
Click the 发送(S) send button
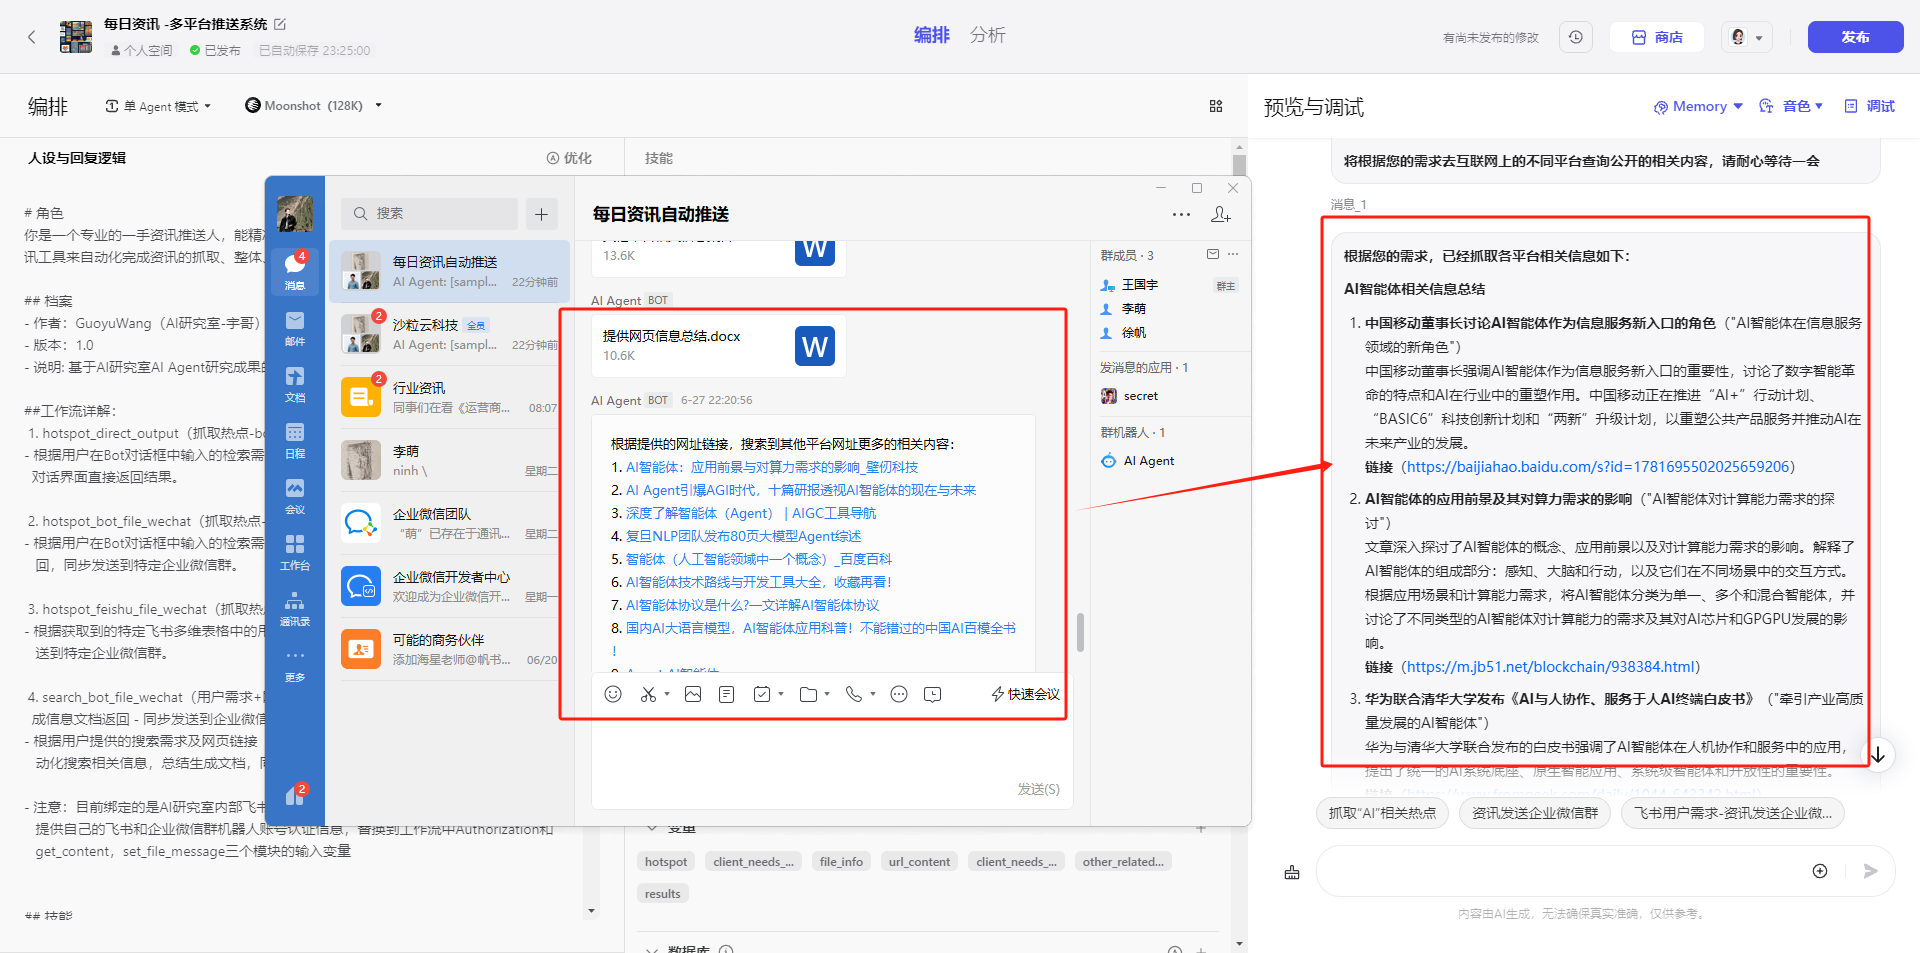pyautogui.click(x=1038, y=789)
